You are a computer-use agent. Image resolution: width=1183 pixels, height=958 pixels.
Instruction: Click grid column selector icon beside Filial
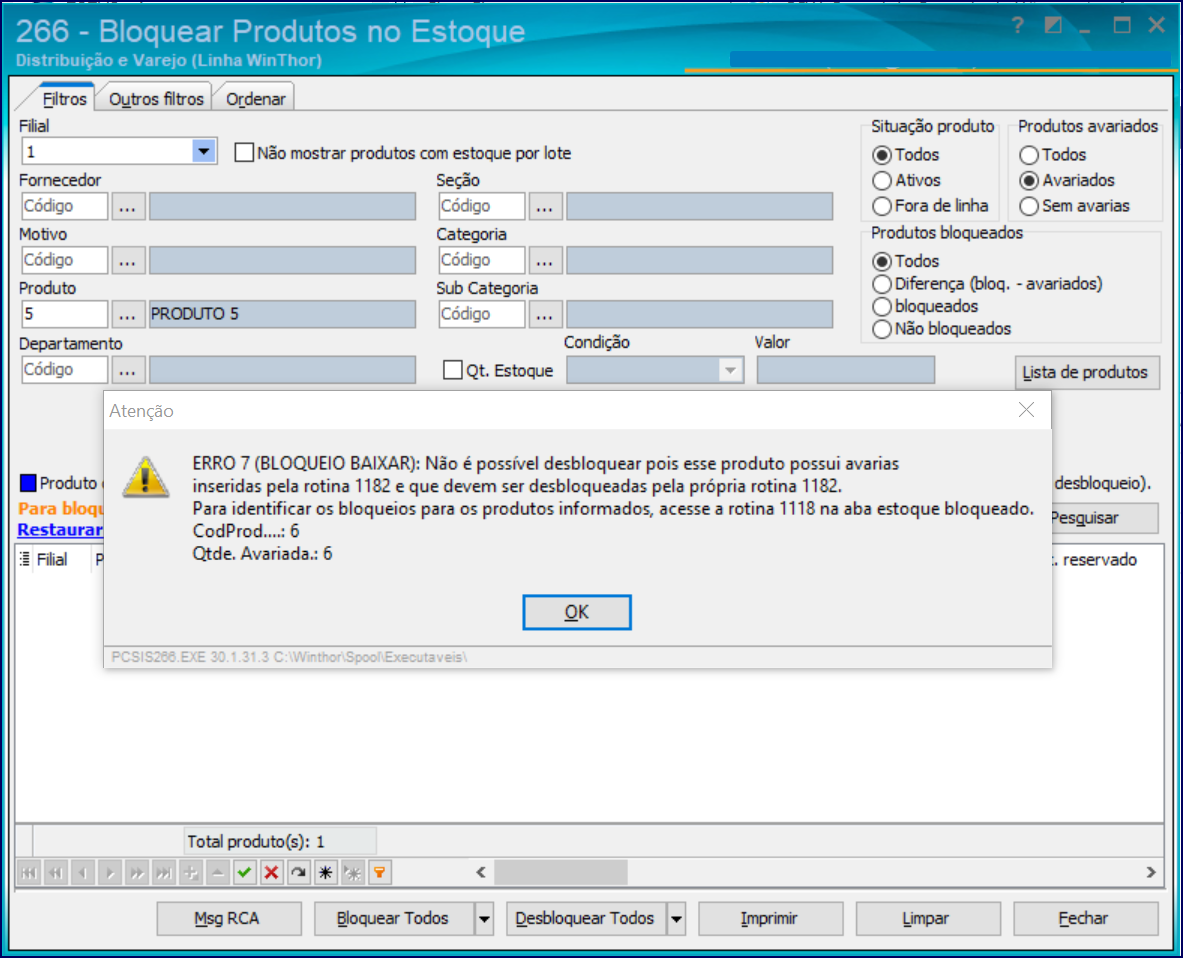pos(25,559)
